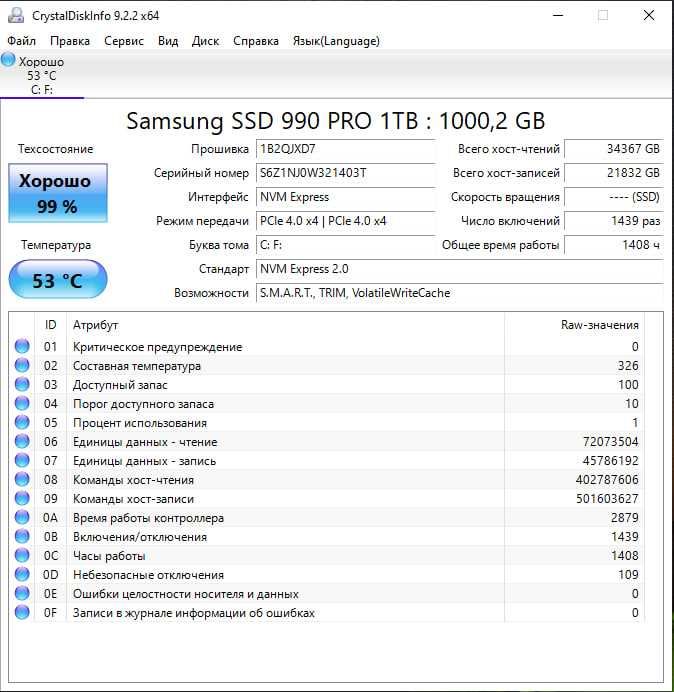Click power on count value 1439 раз

(614, 221)
